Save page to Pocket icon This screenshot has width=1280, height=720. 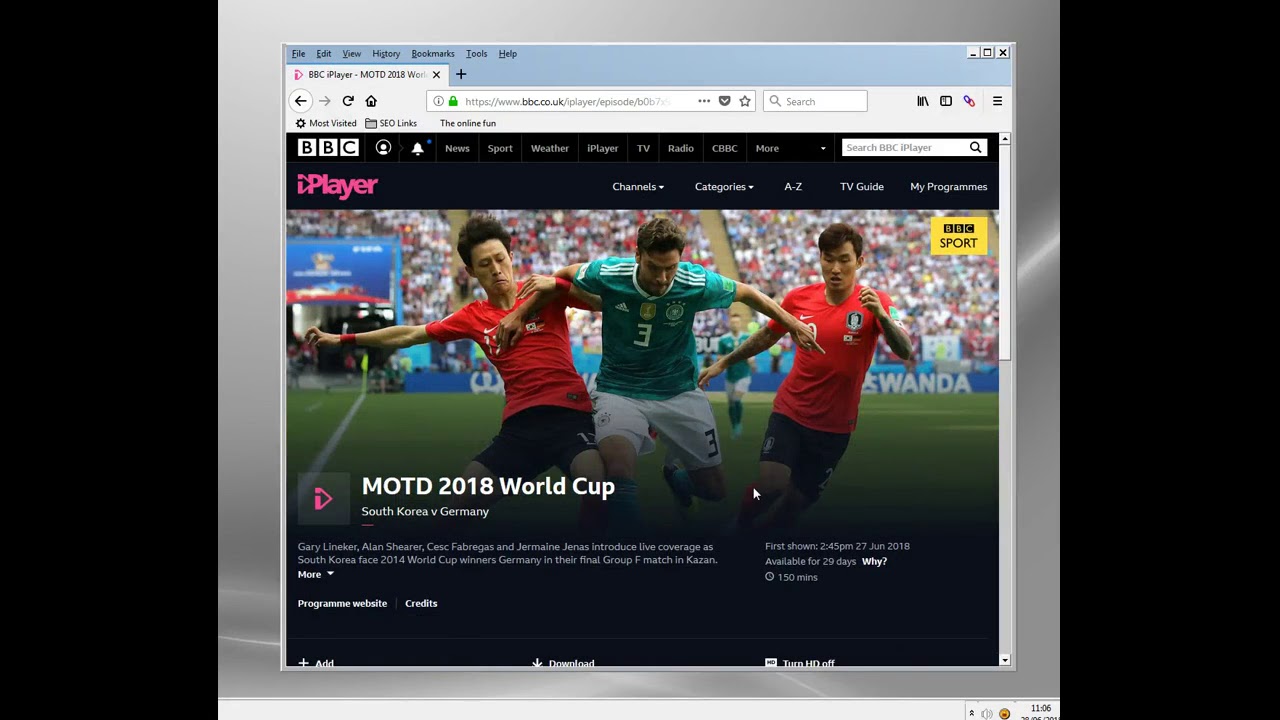(x=725, y=101)
